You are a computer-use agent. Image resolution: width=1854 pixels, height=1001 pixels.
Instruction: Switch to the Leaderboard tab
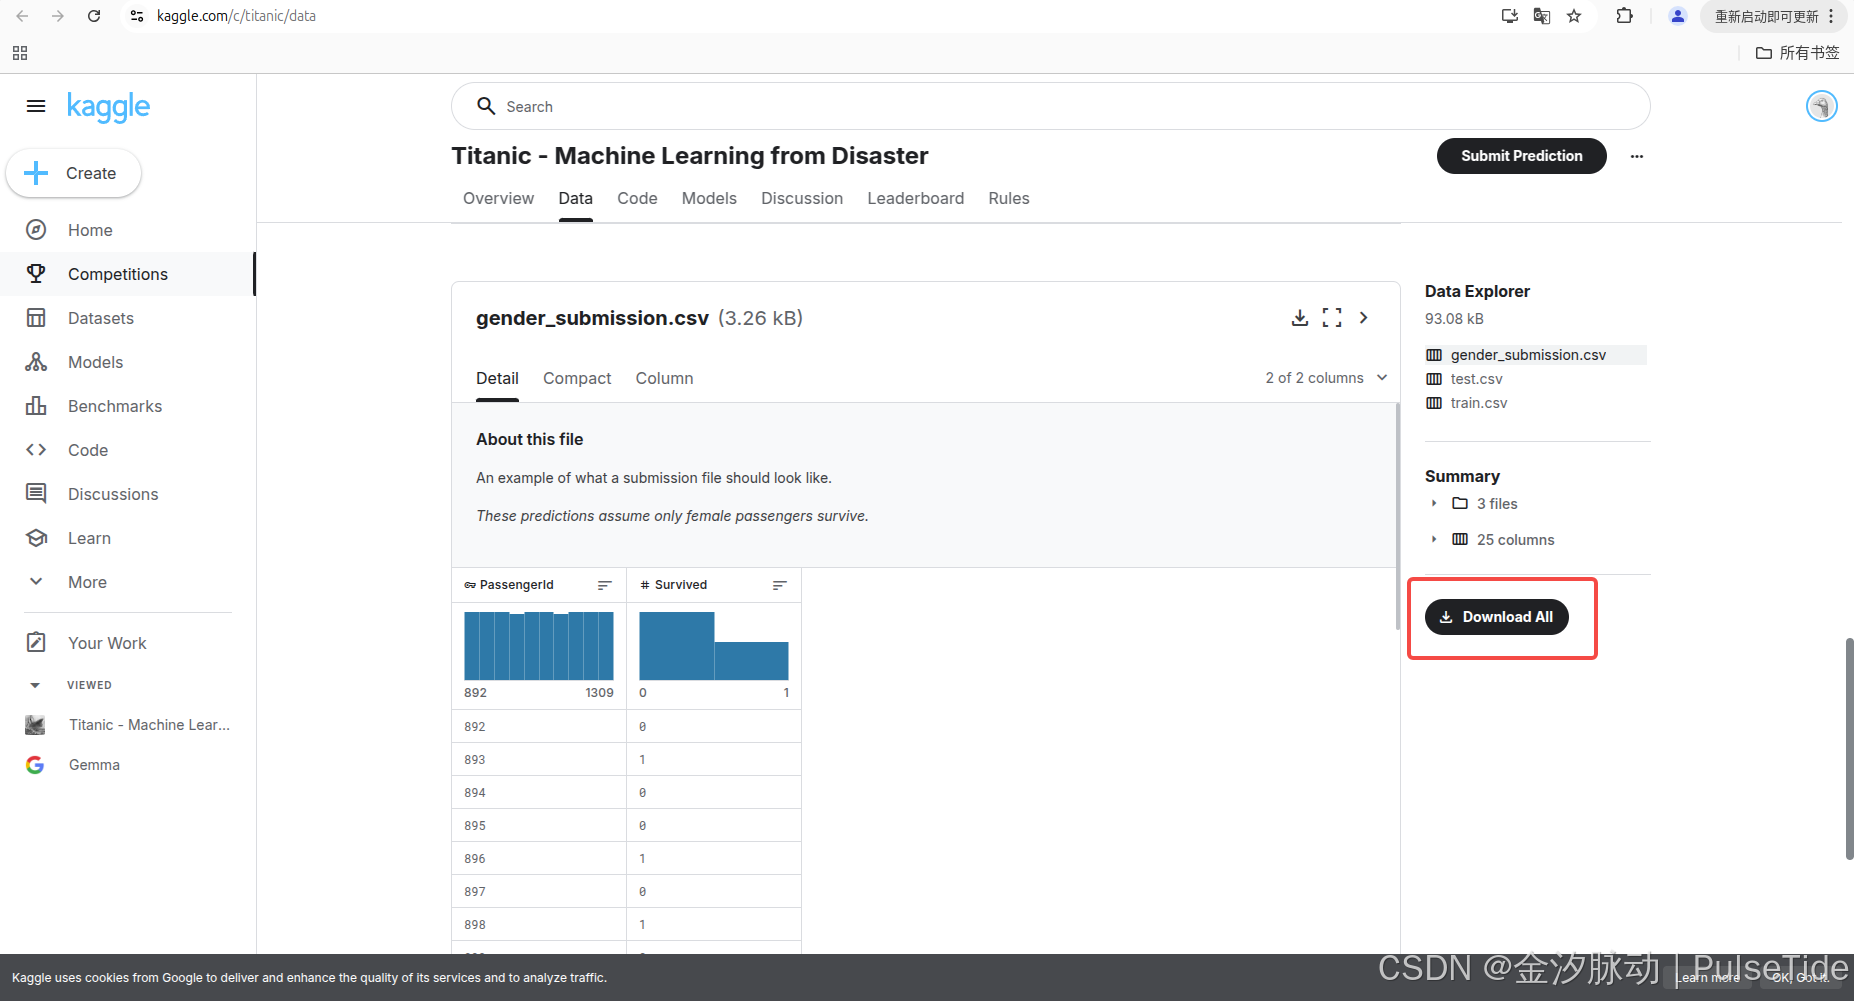[915, 198]
